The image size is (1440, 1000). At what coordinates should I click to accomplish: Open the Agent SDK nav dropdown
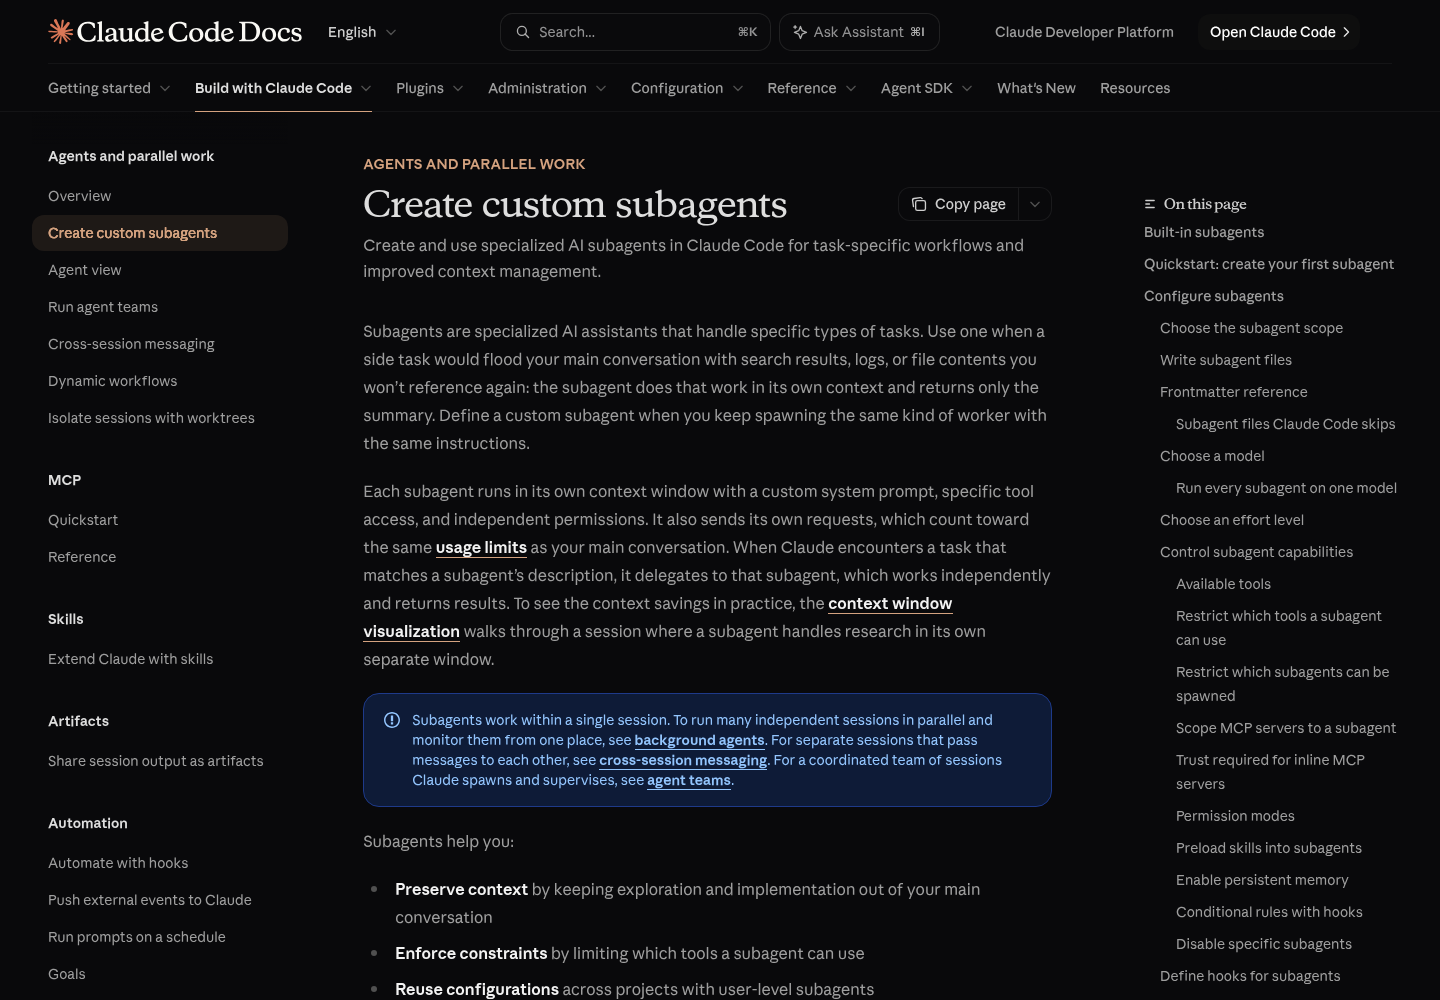click(927, 88)
